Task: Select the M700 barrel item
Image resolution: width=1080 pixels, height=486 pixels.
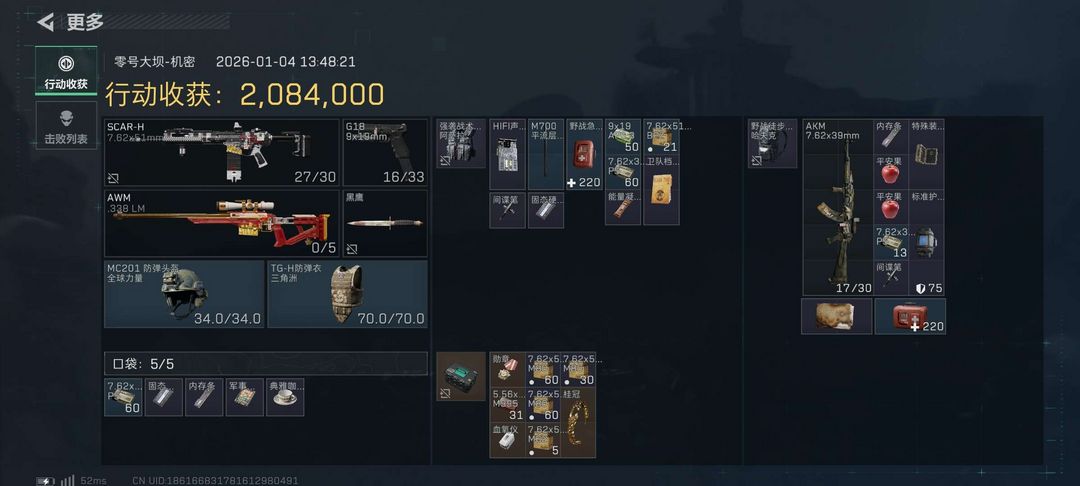Action: tap(546, 154)
